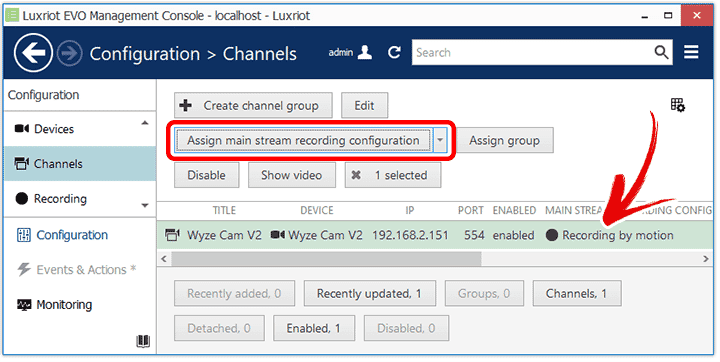Viewport: 720px width, 362px height.
Task: Go forward with the right arrow button
Action: (69, 53)
